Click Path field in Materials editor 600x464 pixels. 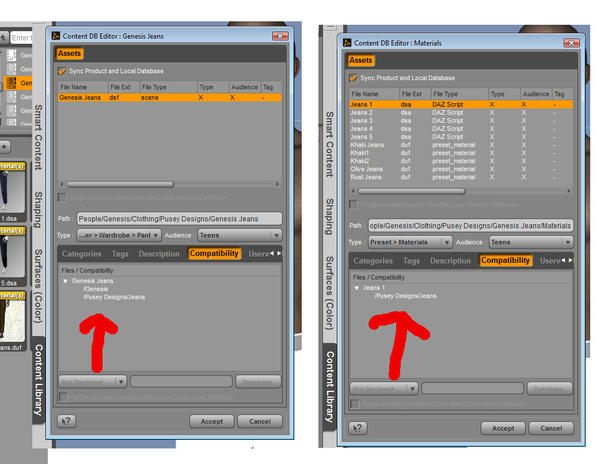click(471, 226)
